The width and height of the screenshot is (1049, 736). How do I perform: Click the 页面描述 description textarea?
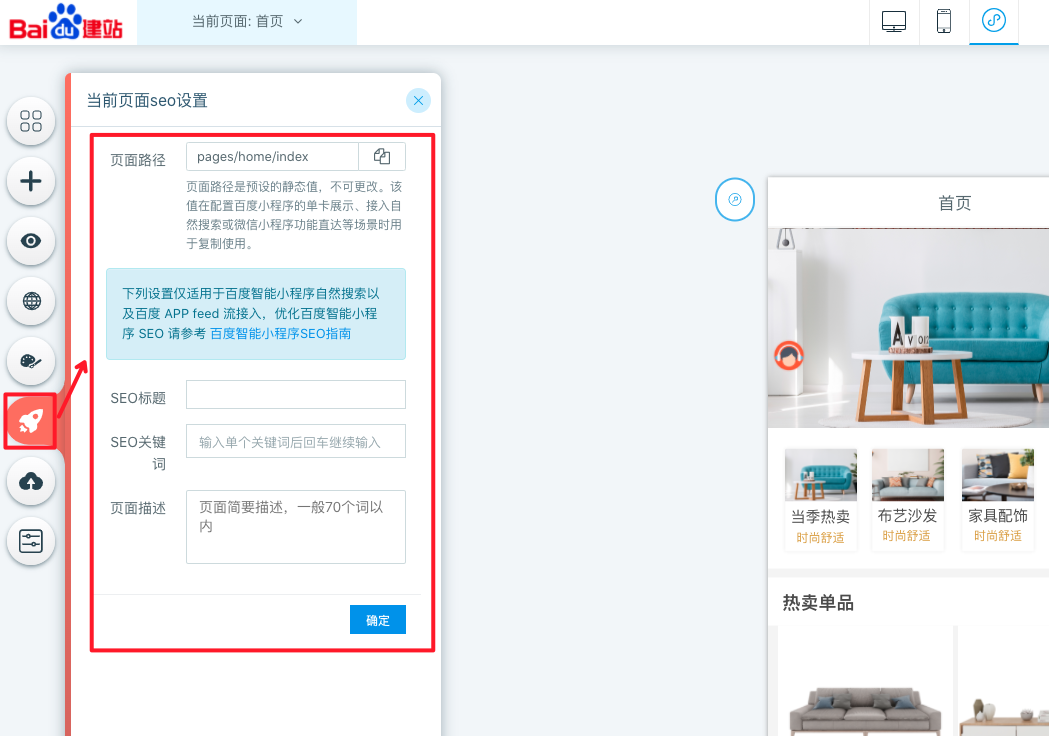(x=296, y=527)
